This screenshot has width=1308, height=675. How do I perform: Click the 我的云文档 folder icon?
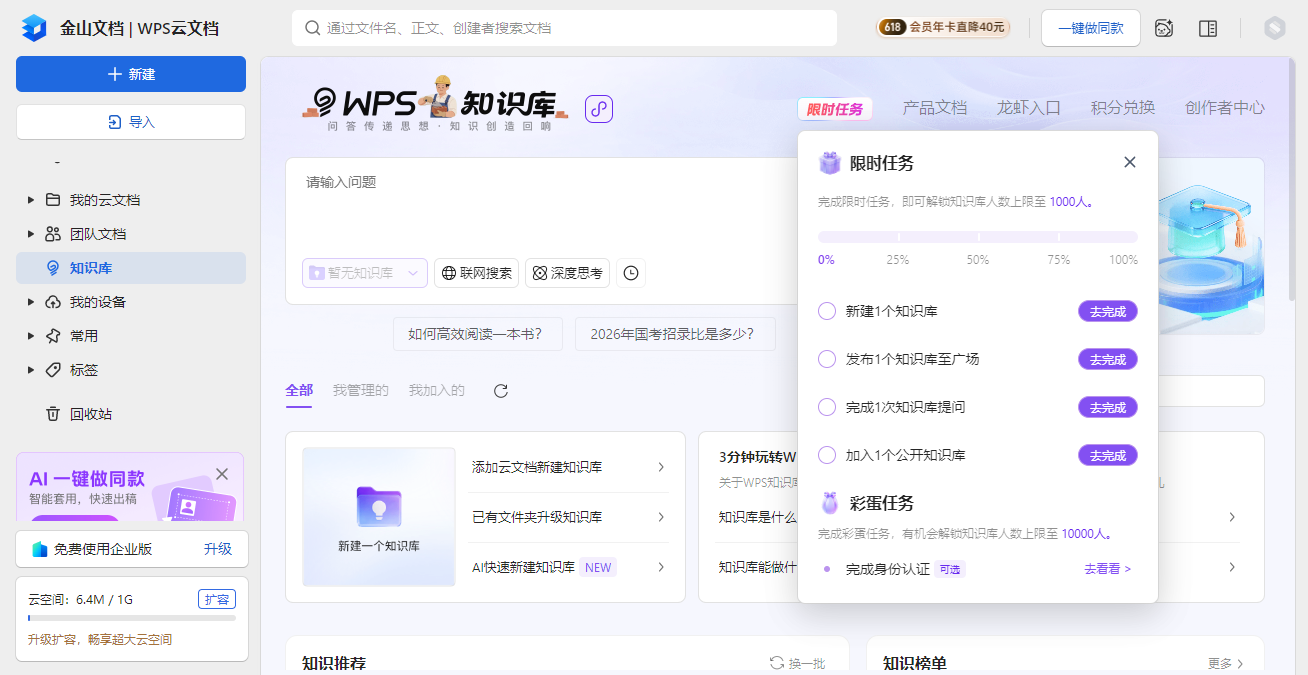(53, 200)
